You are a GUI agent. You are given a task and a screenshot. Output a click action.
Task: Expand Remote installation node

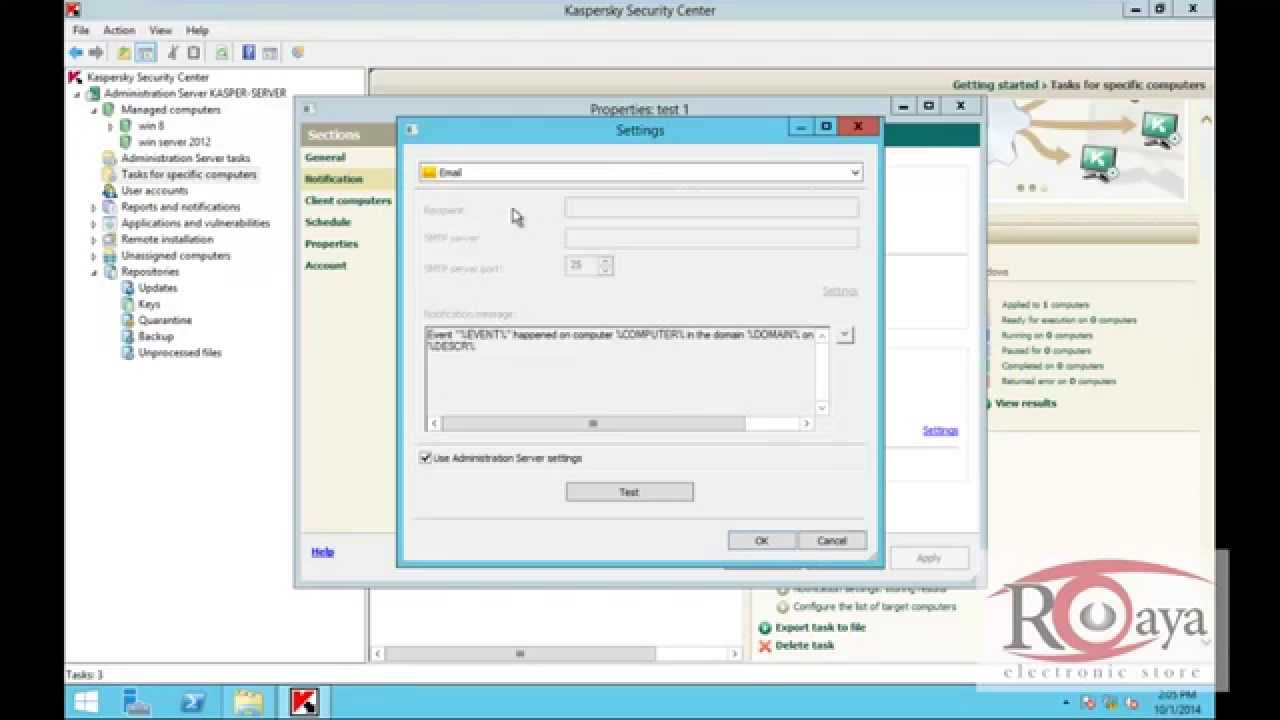(x=94, y=240)
